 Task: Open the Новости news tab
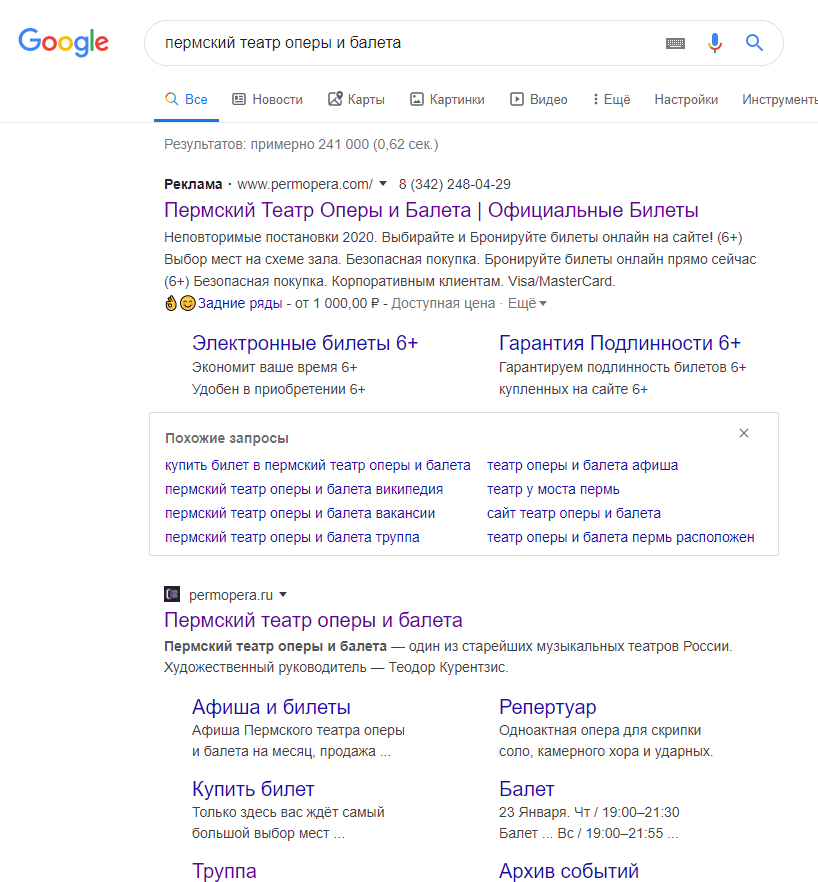tap(268, 100)
